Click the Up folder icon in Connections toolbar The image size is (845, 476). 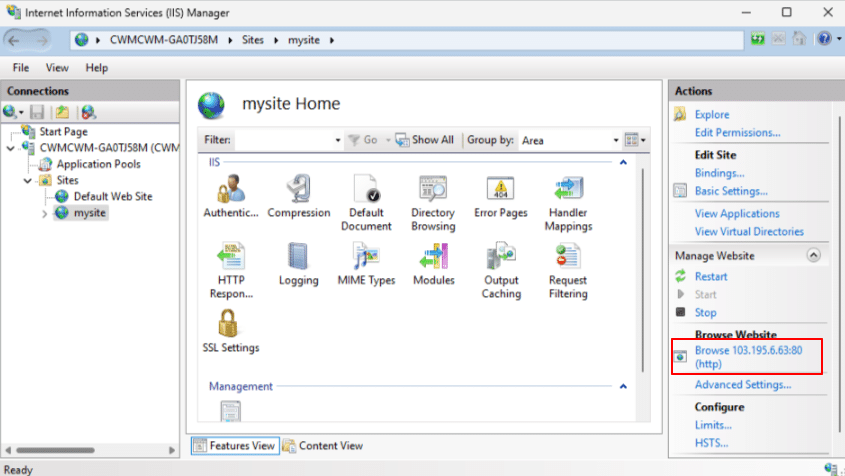coord(63,112)
